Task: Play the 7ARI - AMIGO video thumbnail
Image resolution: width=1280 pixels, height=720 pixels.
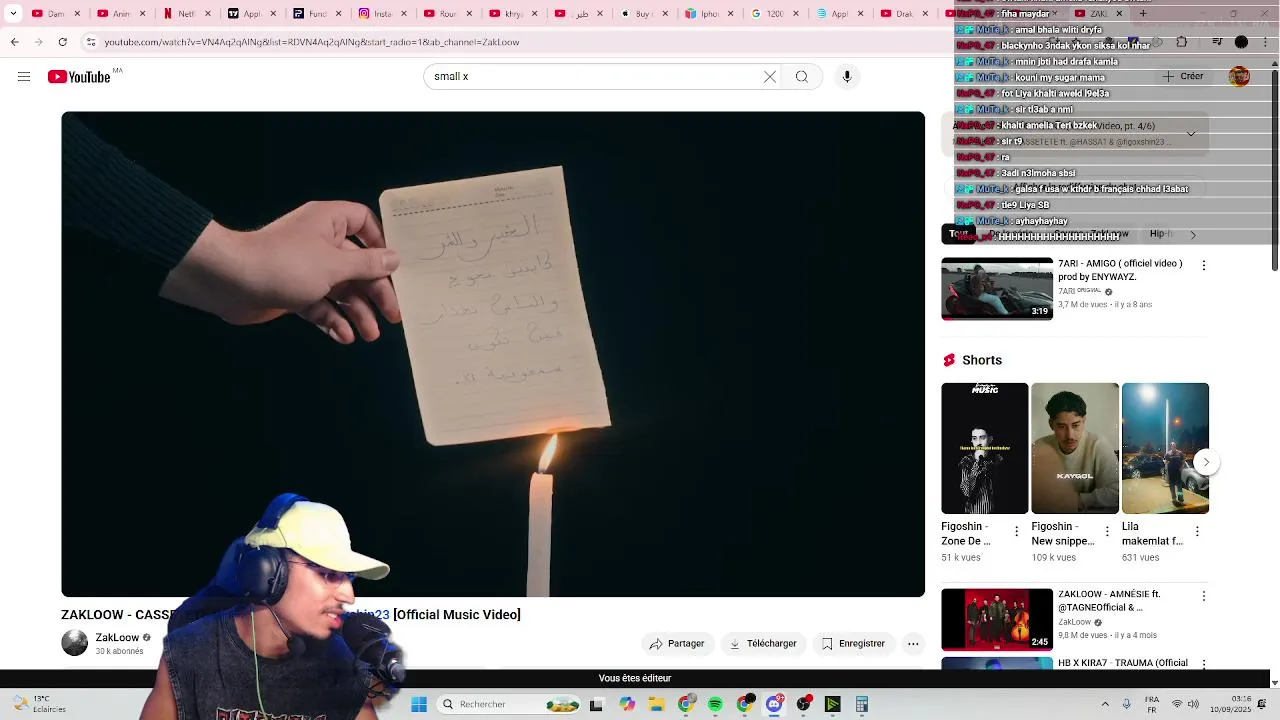Action: (x=997, y=289)
